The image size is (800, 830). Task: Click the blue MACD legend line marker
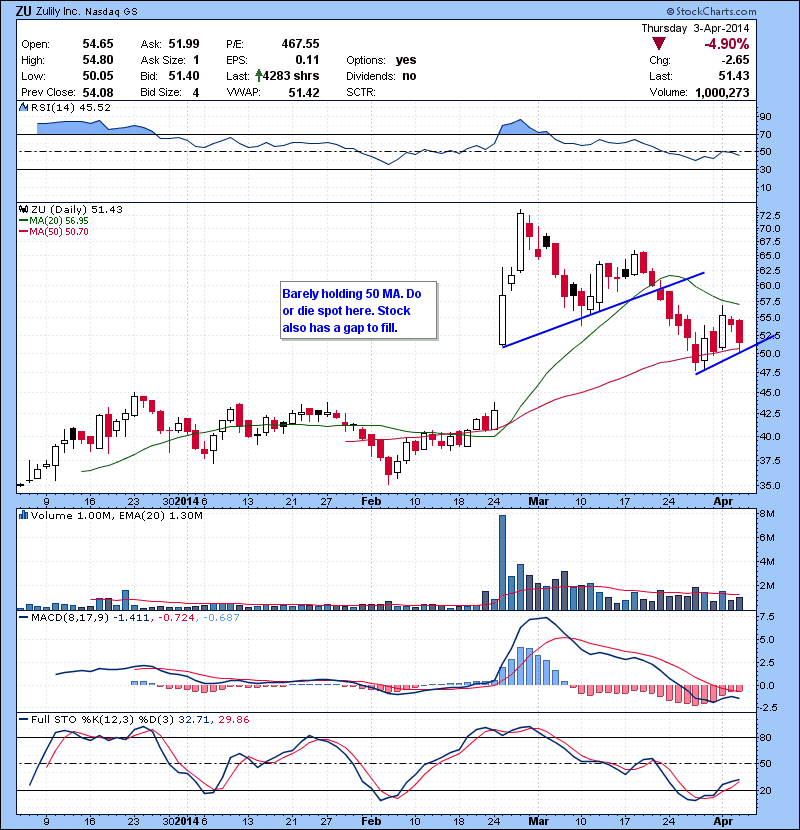[x=23, y=617]
